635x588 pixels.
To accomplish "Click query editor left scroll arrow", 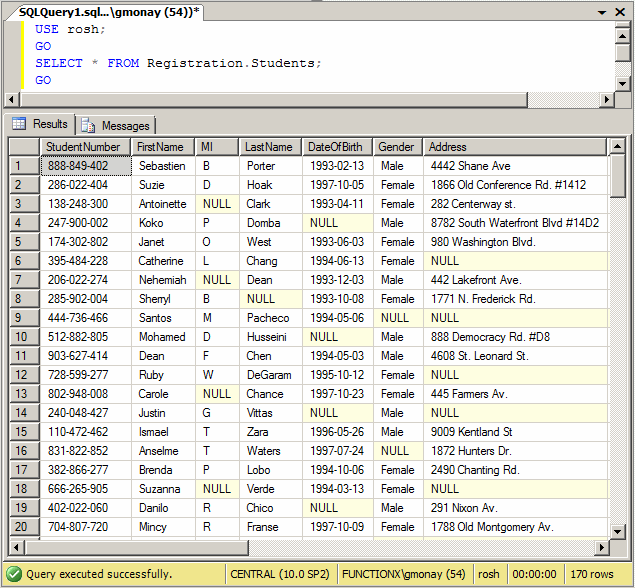I will 11,99.
